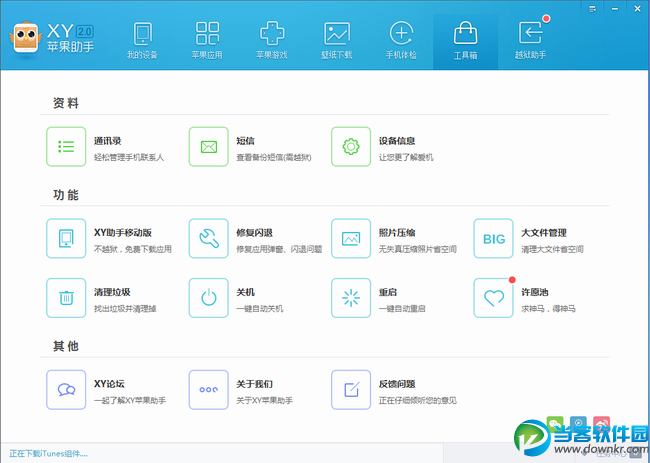Open the 短信 envelope icon

point(209,147)
